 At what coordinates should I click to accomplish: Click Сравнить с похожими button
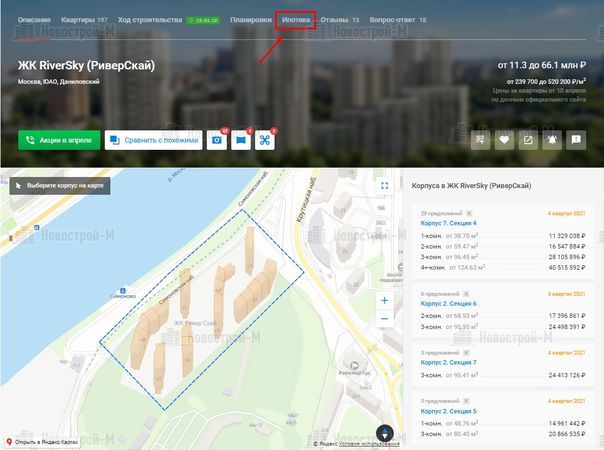tap(153, 141)
